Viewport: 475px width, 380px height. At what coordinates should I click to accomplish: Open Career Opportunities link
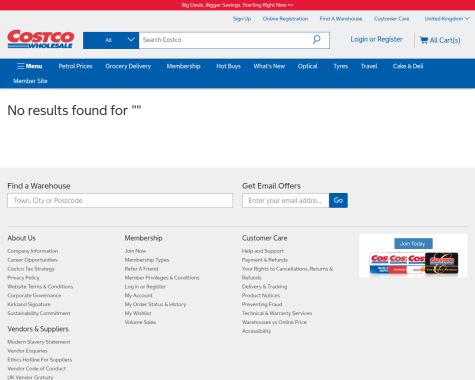coord(32,260)
